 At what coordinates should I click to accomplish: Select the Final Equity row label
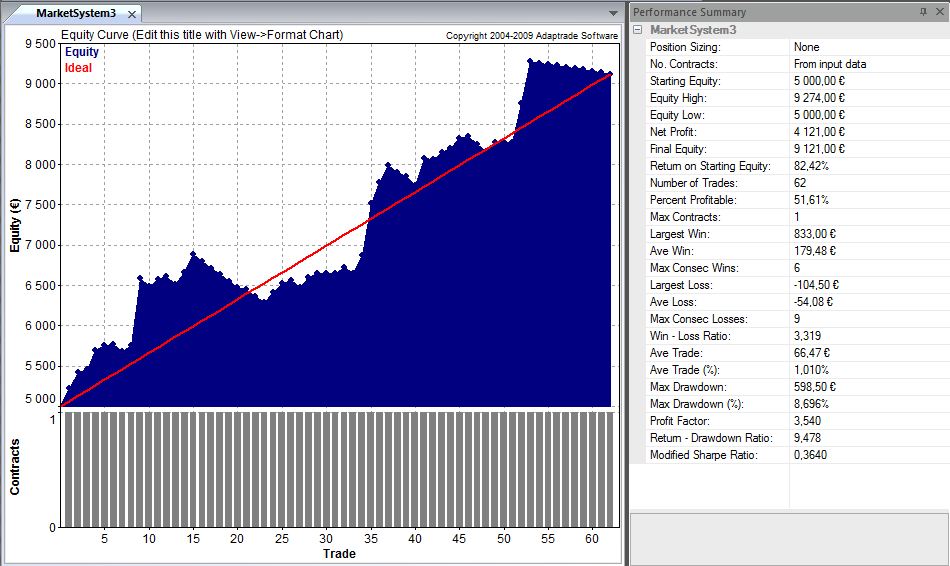pos(678,148)
